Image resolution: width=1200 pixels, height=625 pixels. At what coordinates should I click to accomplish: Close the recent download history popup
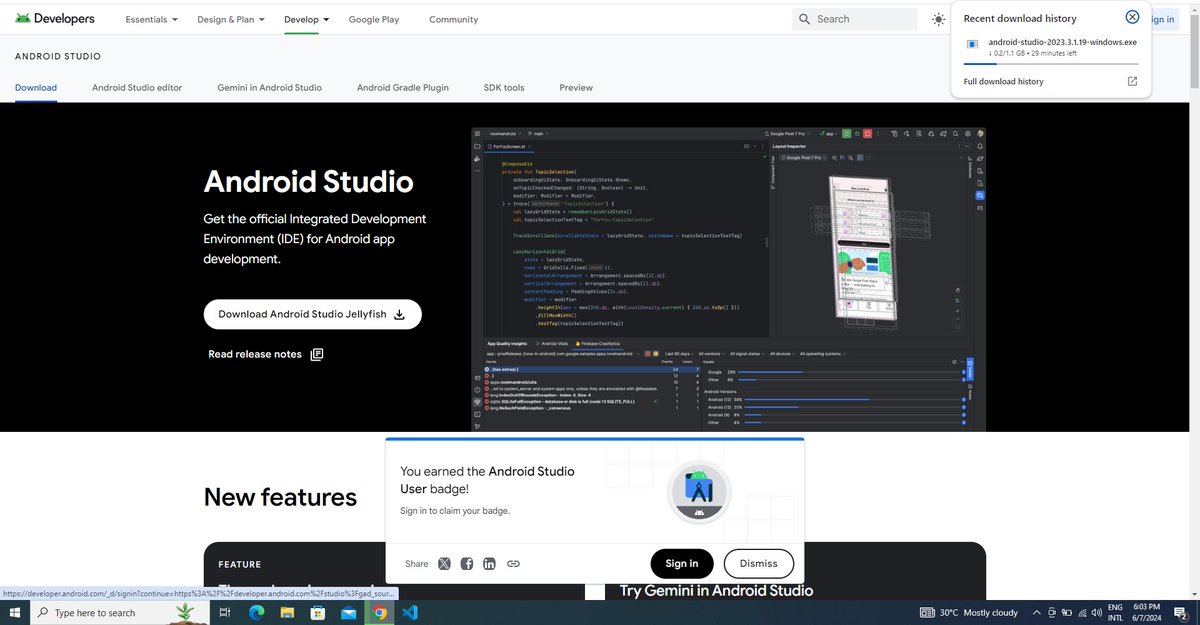click(1132, 17)
